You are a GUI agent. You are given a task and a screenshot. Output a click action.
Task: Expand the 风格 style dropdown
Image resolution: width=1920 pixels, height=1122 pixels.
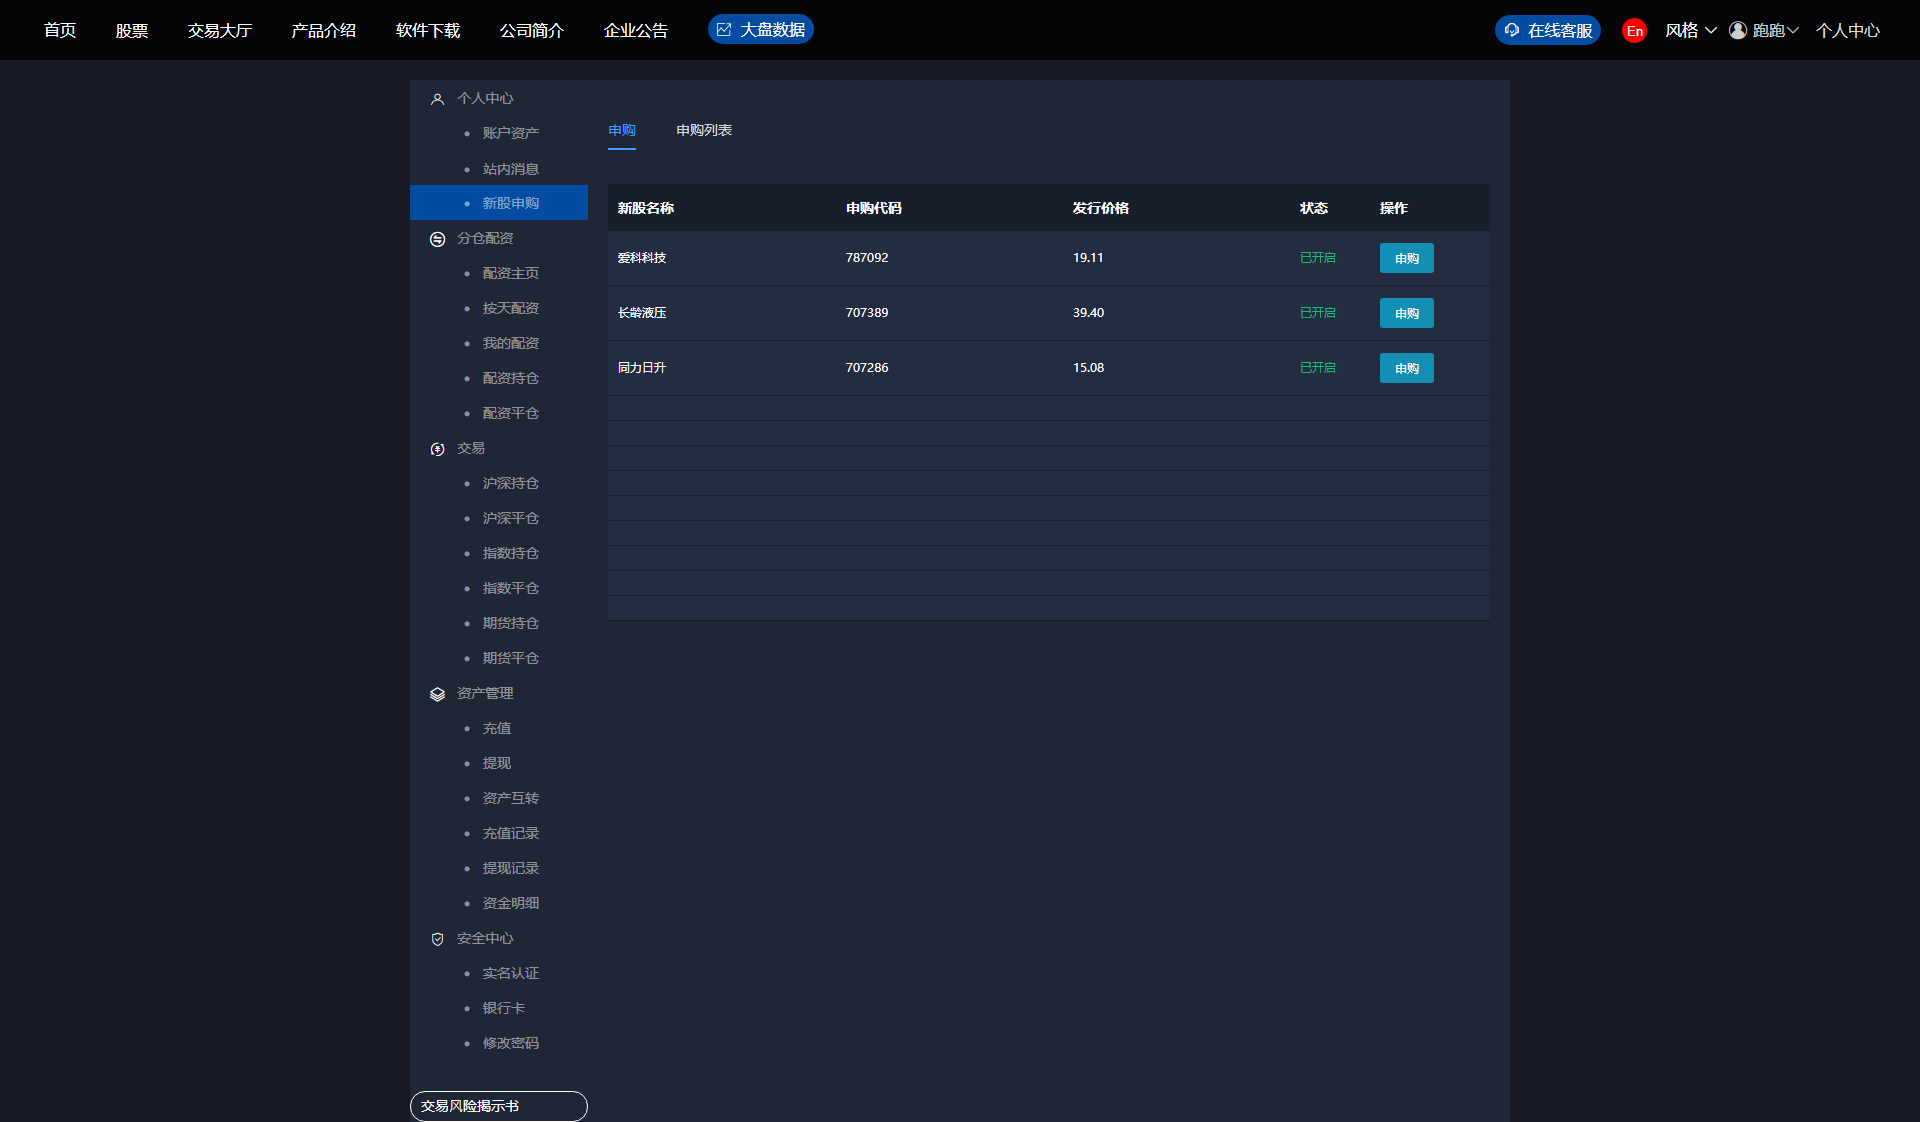tap(1690, 31)
